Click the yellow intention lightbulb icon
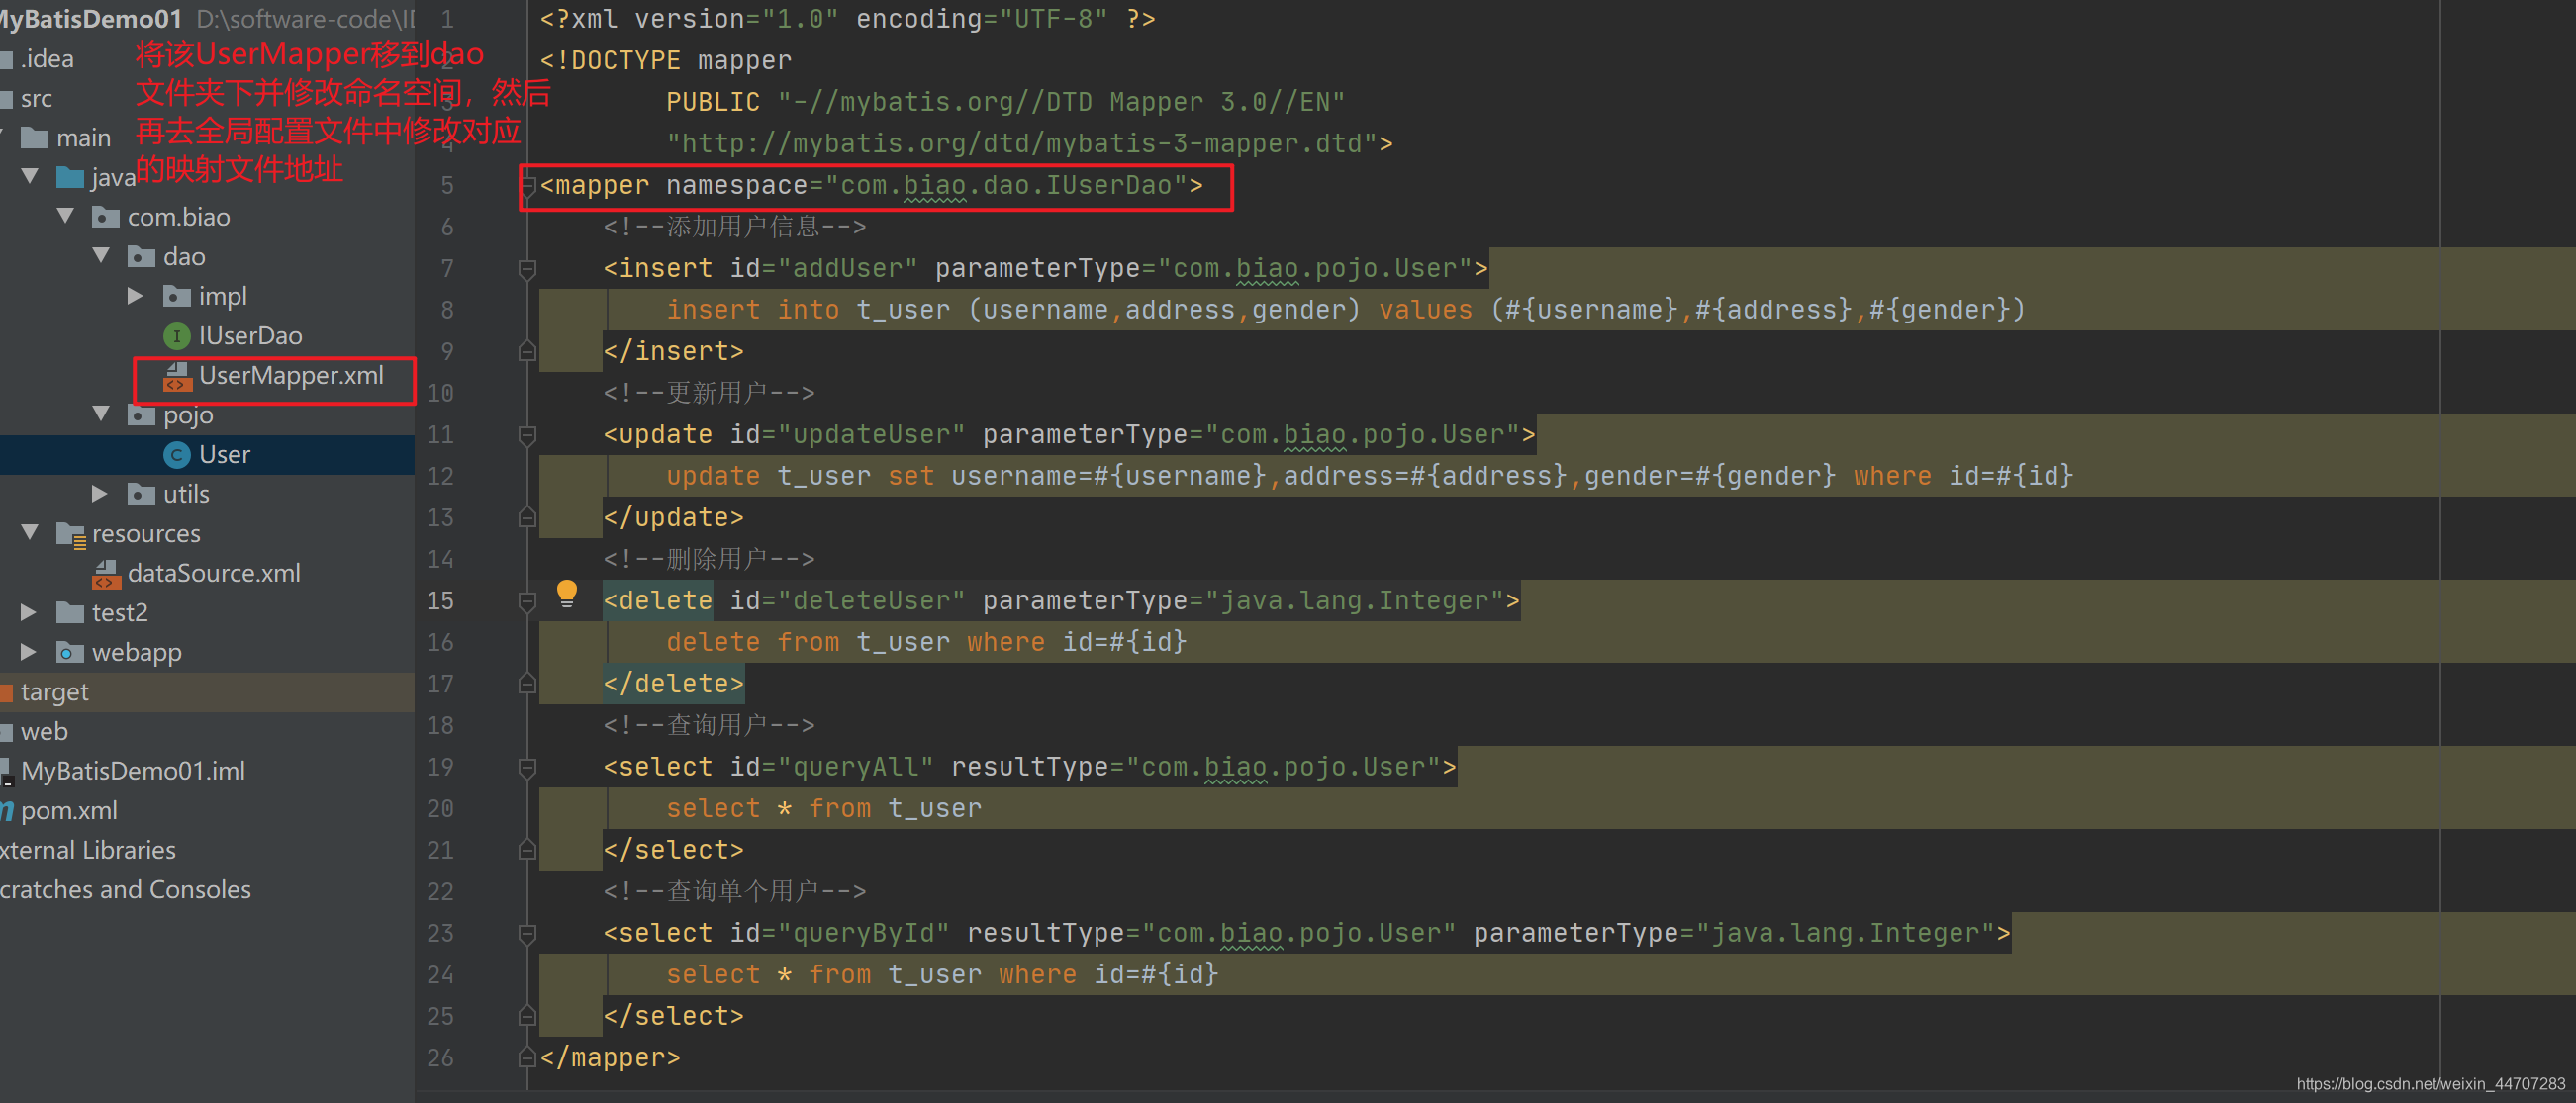 coord(566,593)
